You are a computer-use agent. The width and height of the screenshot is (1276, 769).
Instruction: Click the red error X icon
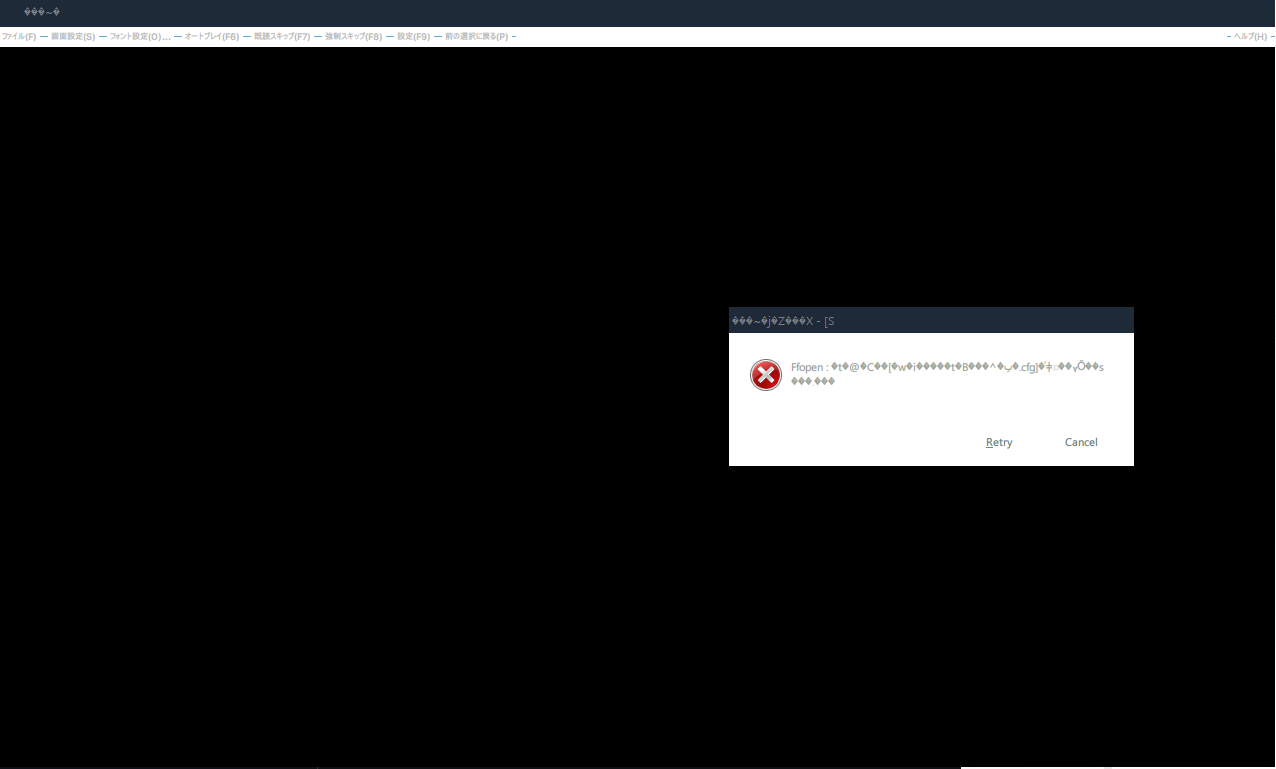pos(765,374)
